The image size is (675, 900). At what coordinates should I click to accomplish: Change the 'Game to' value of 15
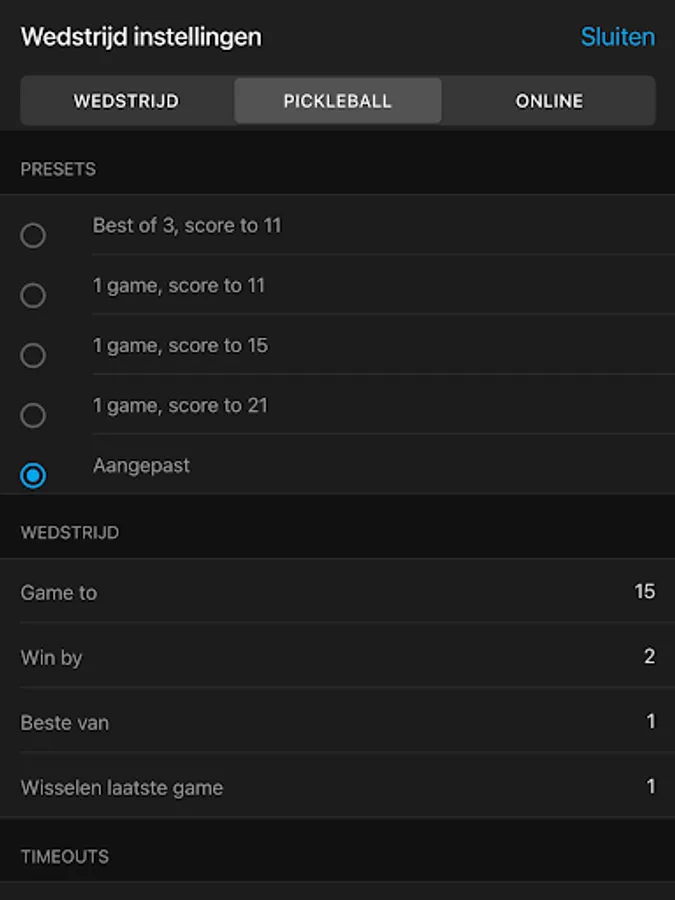(644, 592)
